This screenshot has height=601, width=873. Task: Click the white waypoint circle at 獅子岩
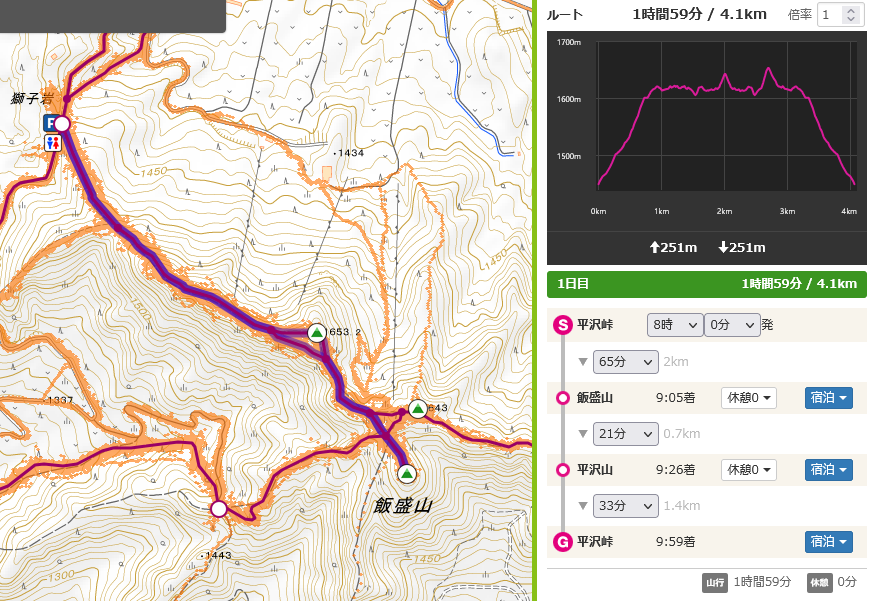(62, 124)
